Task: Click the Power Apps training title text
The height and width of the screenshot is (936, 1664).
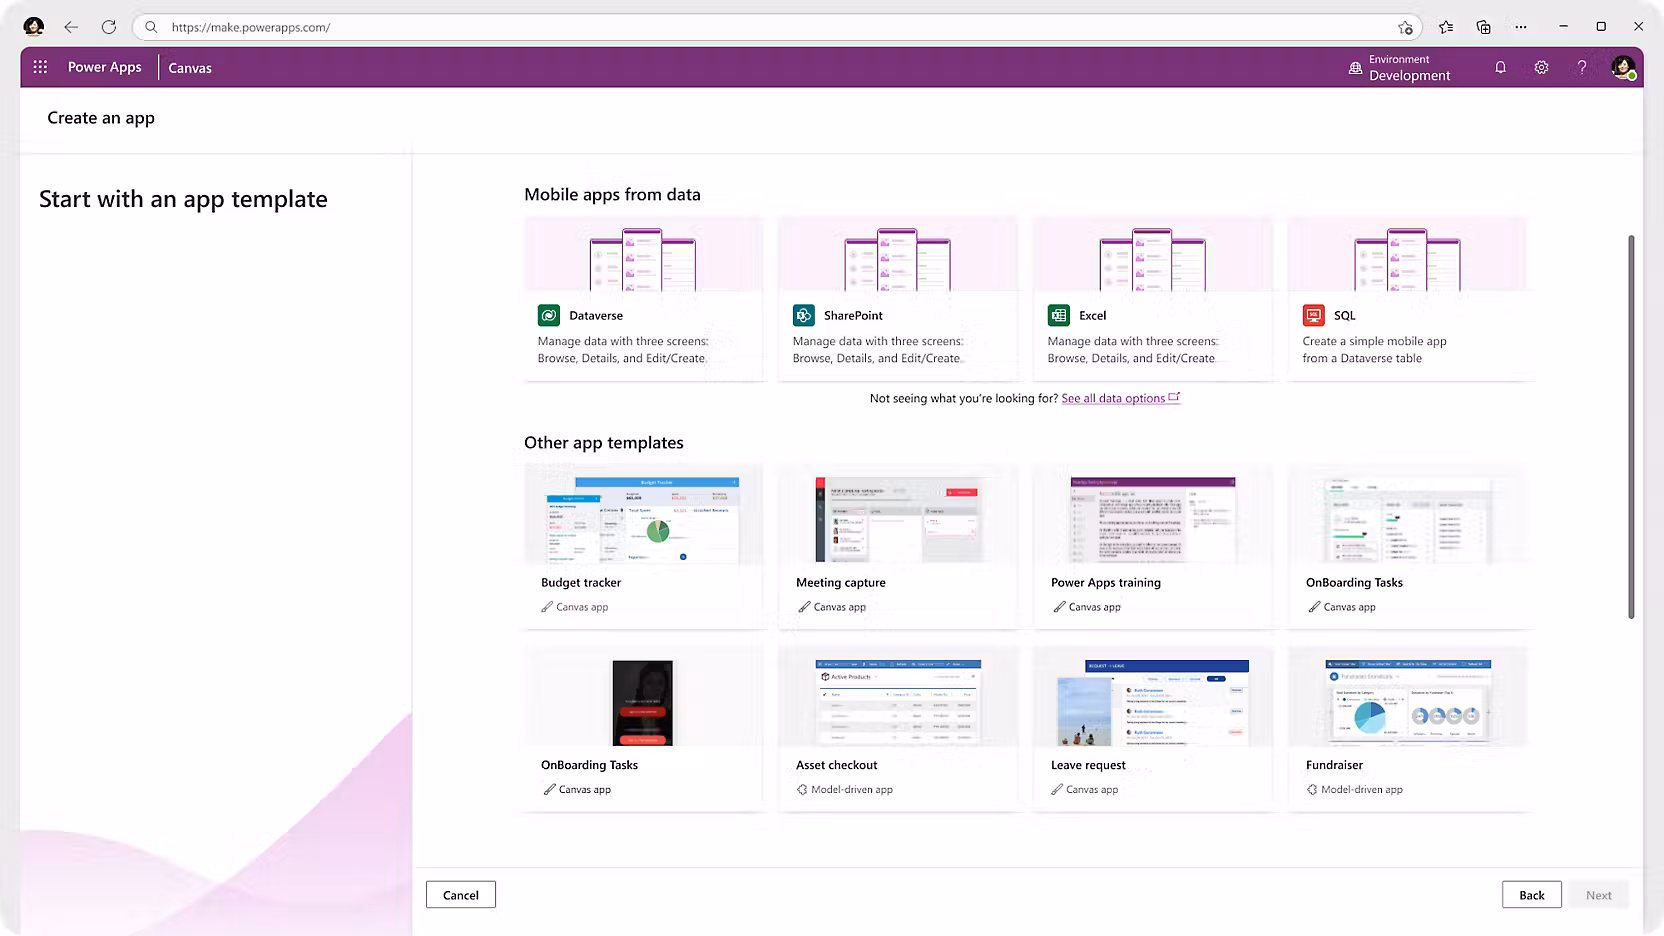Action: [1106, 583]
